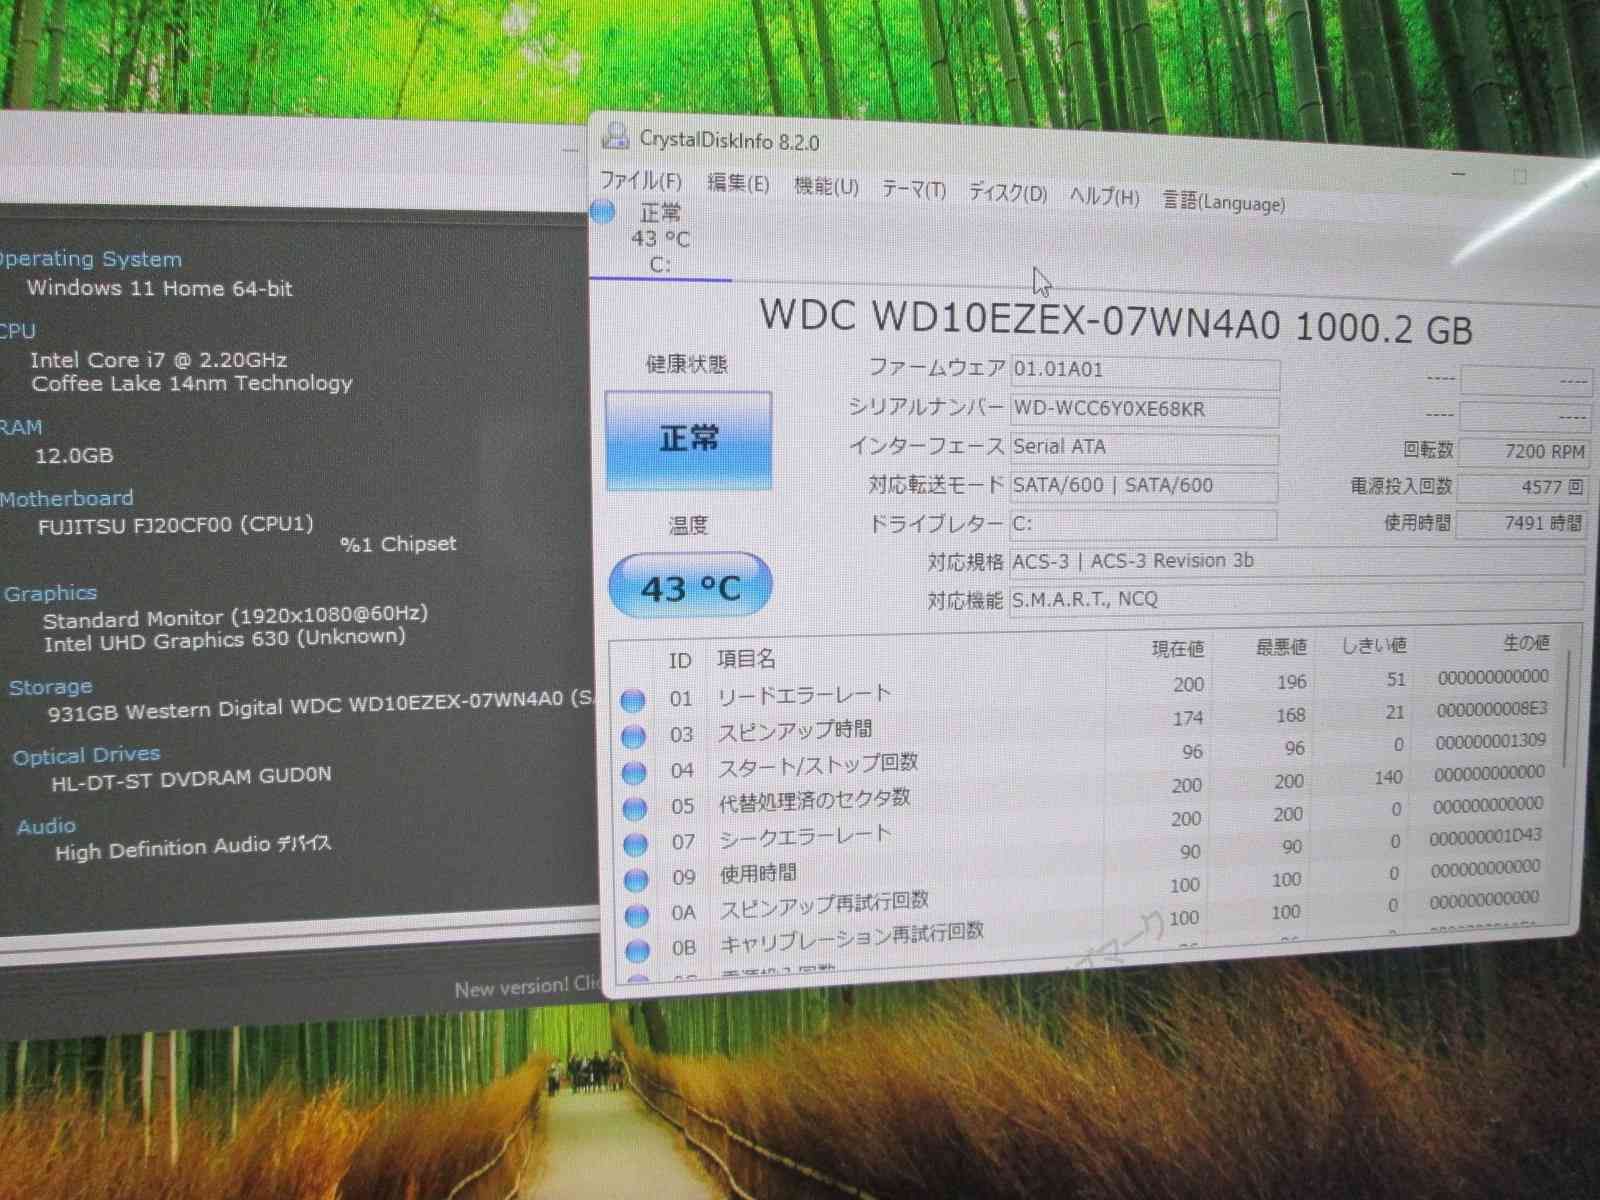The width and height of the screenshot is (1600, 1200).
Task: Select the Storage section in the system info panel
Action: coord(50,686)
